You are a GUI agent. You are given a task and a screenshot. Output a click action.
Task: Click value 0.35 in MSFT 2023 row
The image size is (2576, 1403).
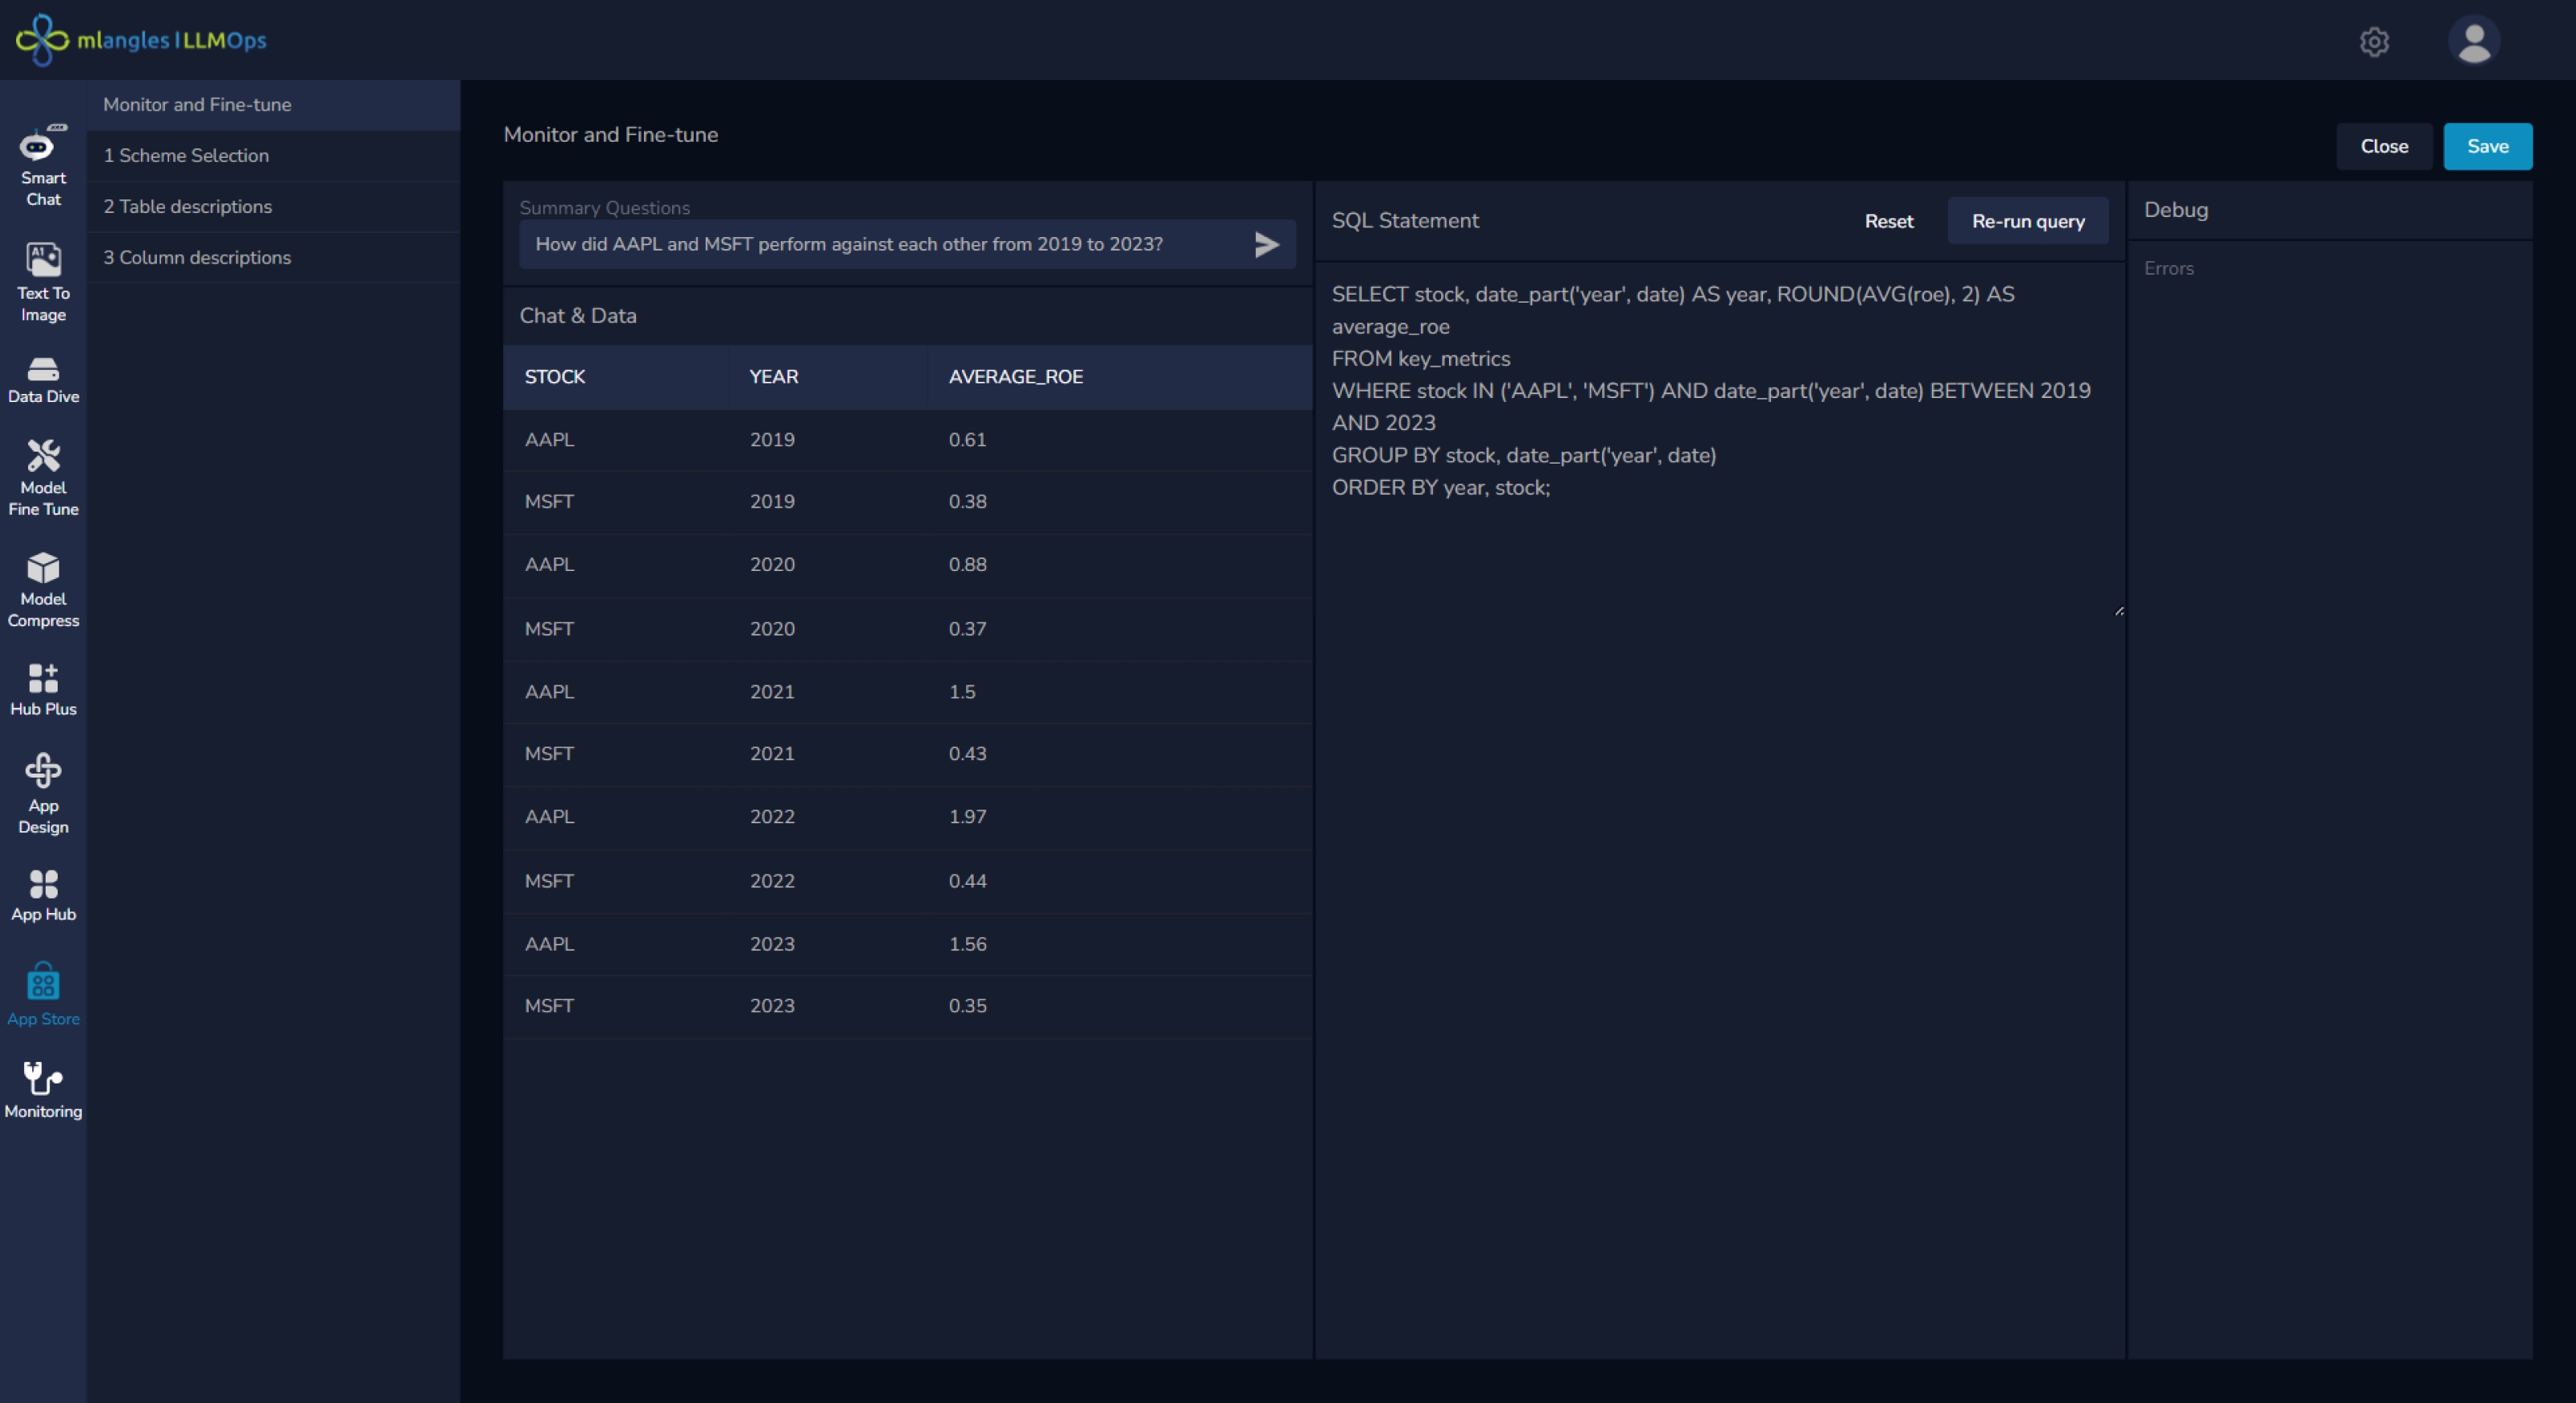click(967, 1006)
